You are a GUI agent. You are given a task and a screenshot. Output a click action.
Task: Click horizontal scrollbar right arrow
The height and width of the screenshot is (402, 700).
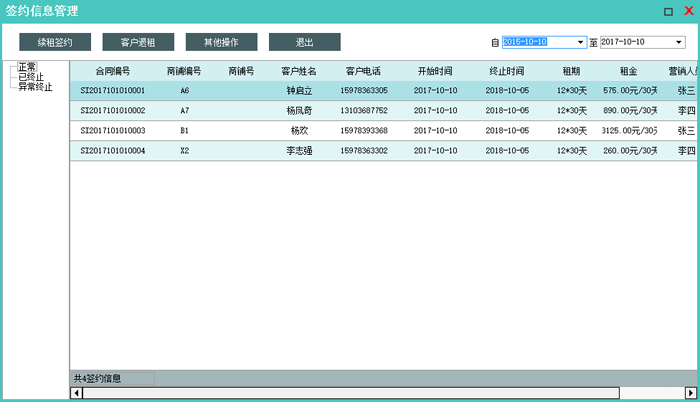(x=692, y=393)
